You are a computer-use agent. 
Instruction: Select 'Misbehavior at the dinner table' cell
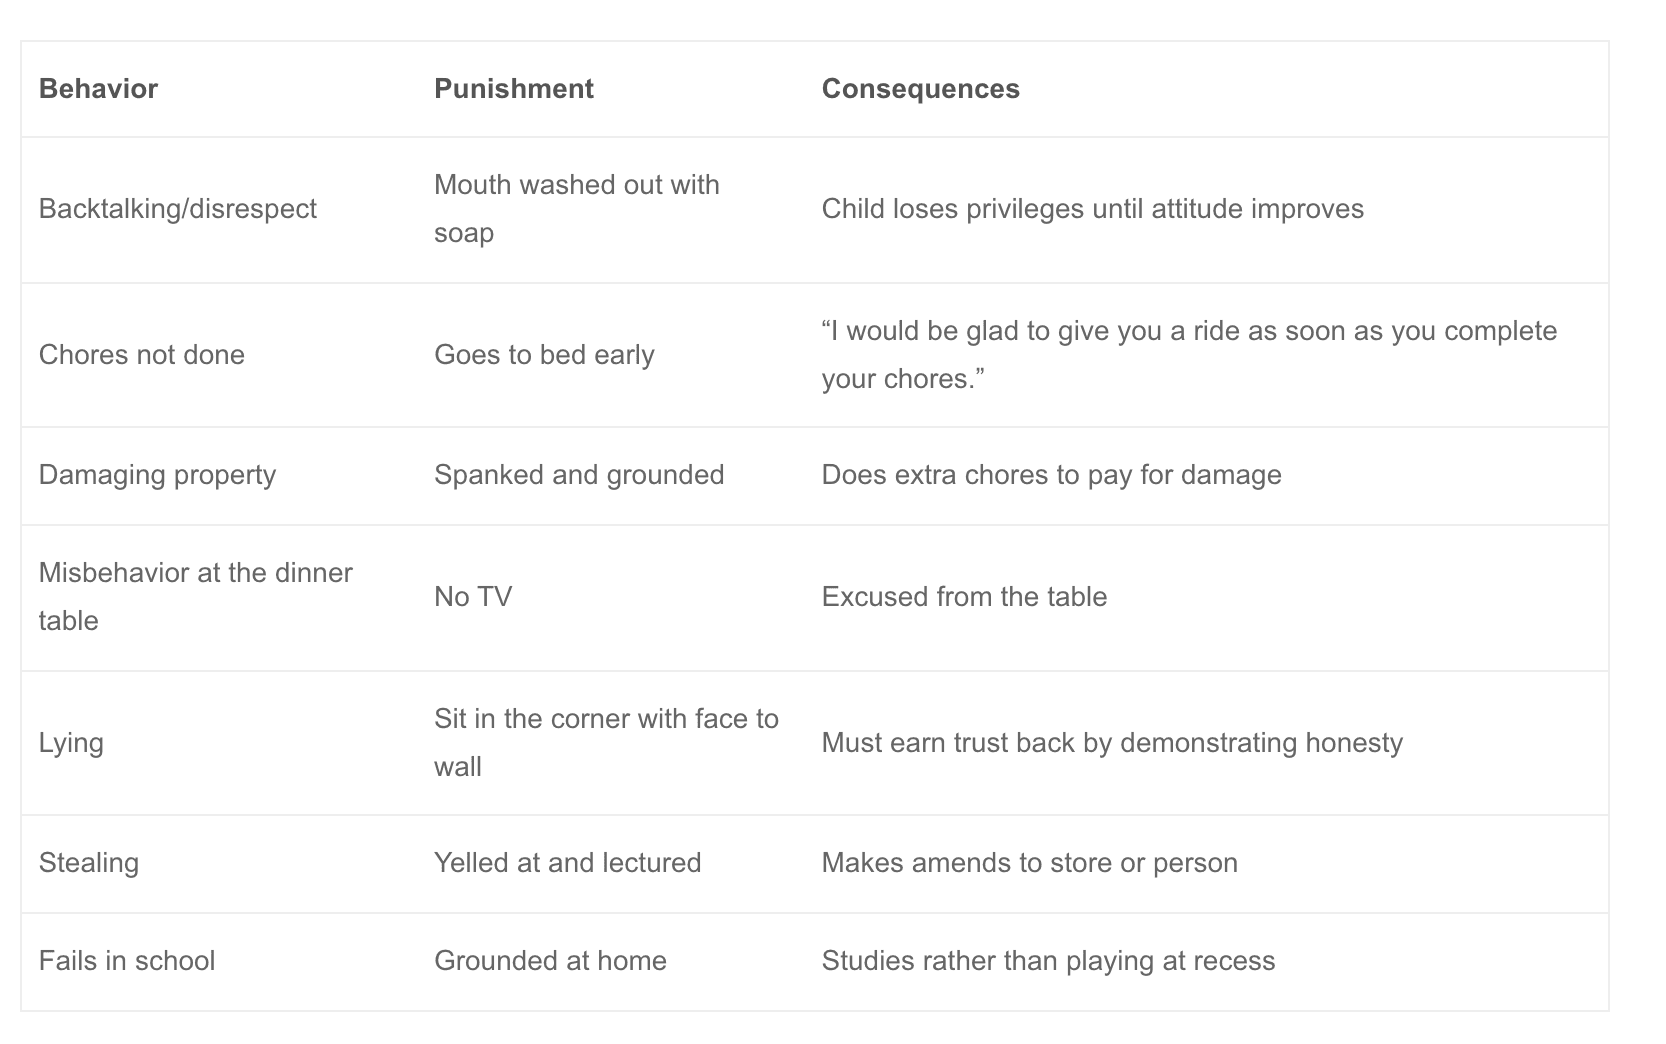coord(195,597)
